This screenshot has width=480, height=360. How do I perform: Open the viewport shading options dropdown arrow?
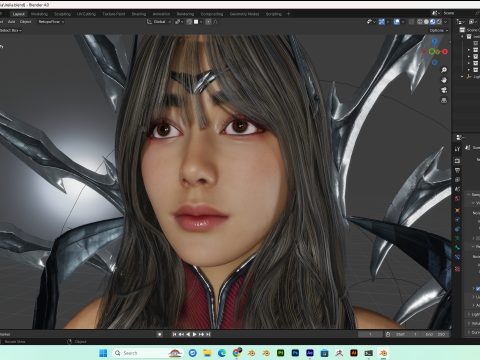click(446, 22)
